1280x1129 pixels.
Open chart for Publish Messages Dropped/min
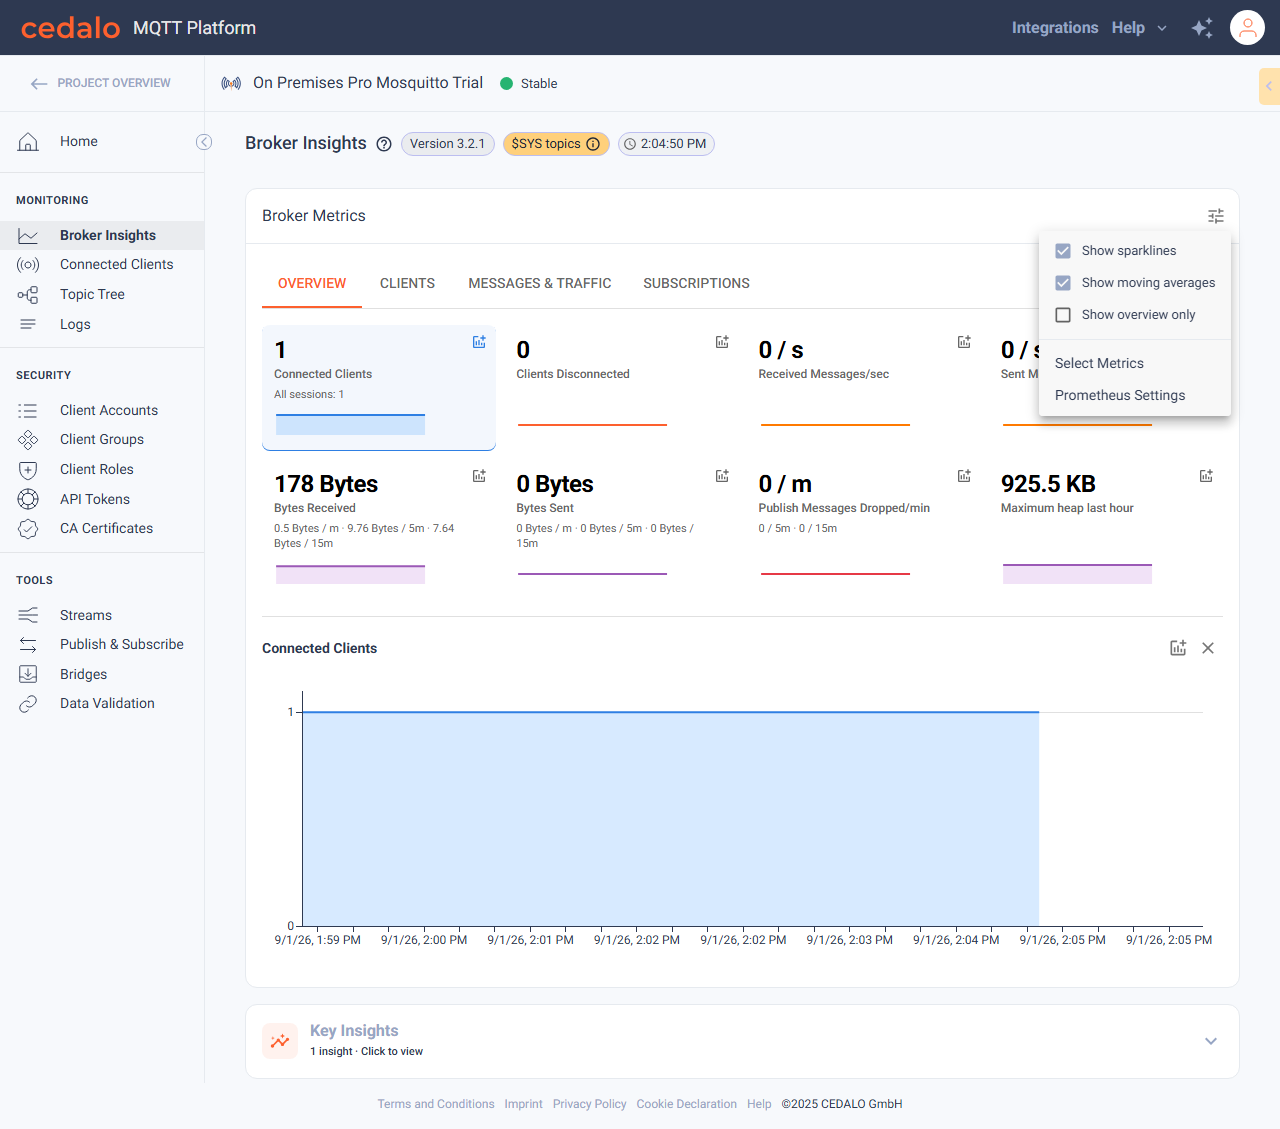pos(964,476)
